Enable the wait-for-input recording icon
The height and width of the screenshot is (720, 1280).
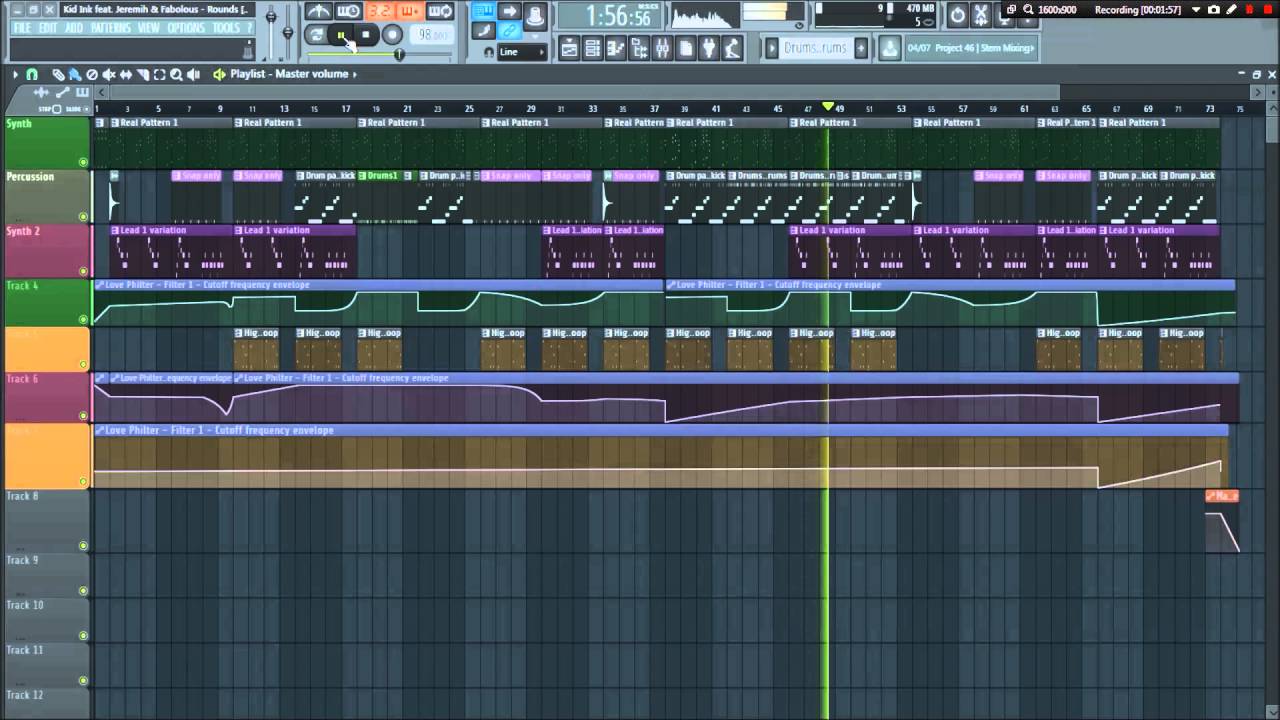coord(348,11)
